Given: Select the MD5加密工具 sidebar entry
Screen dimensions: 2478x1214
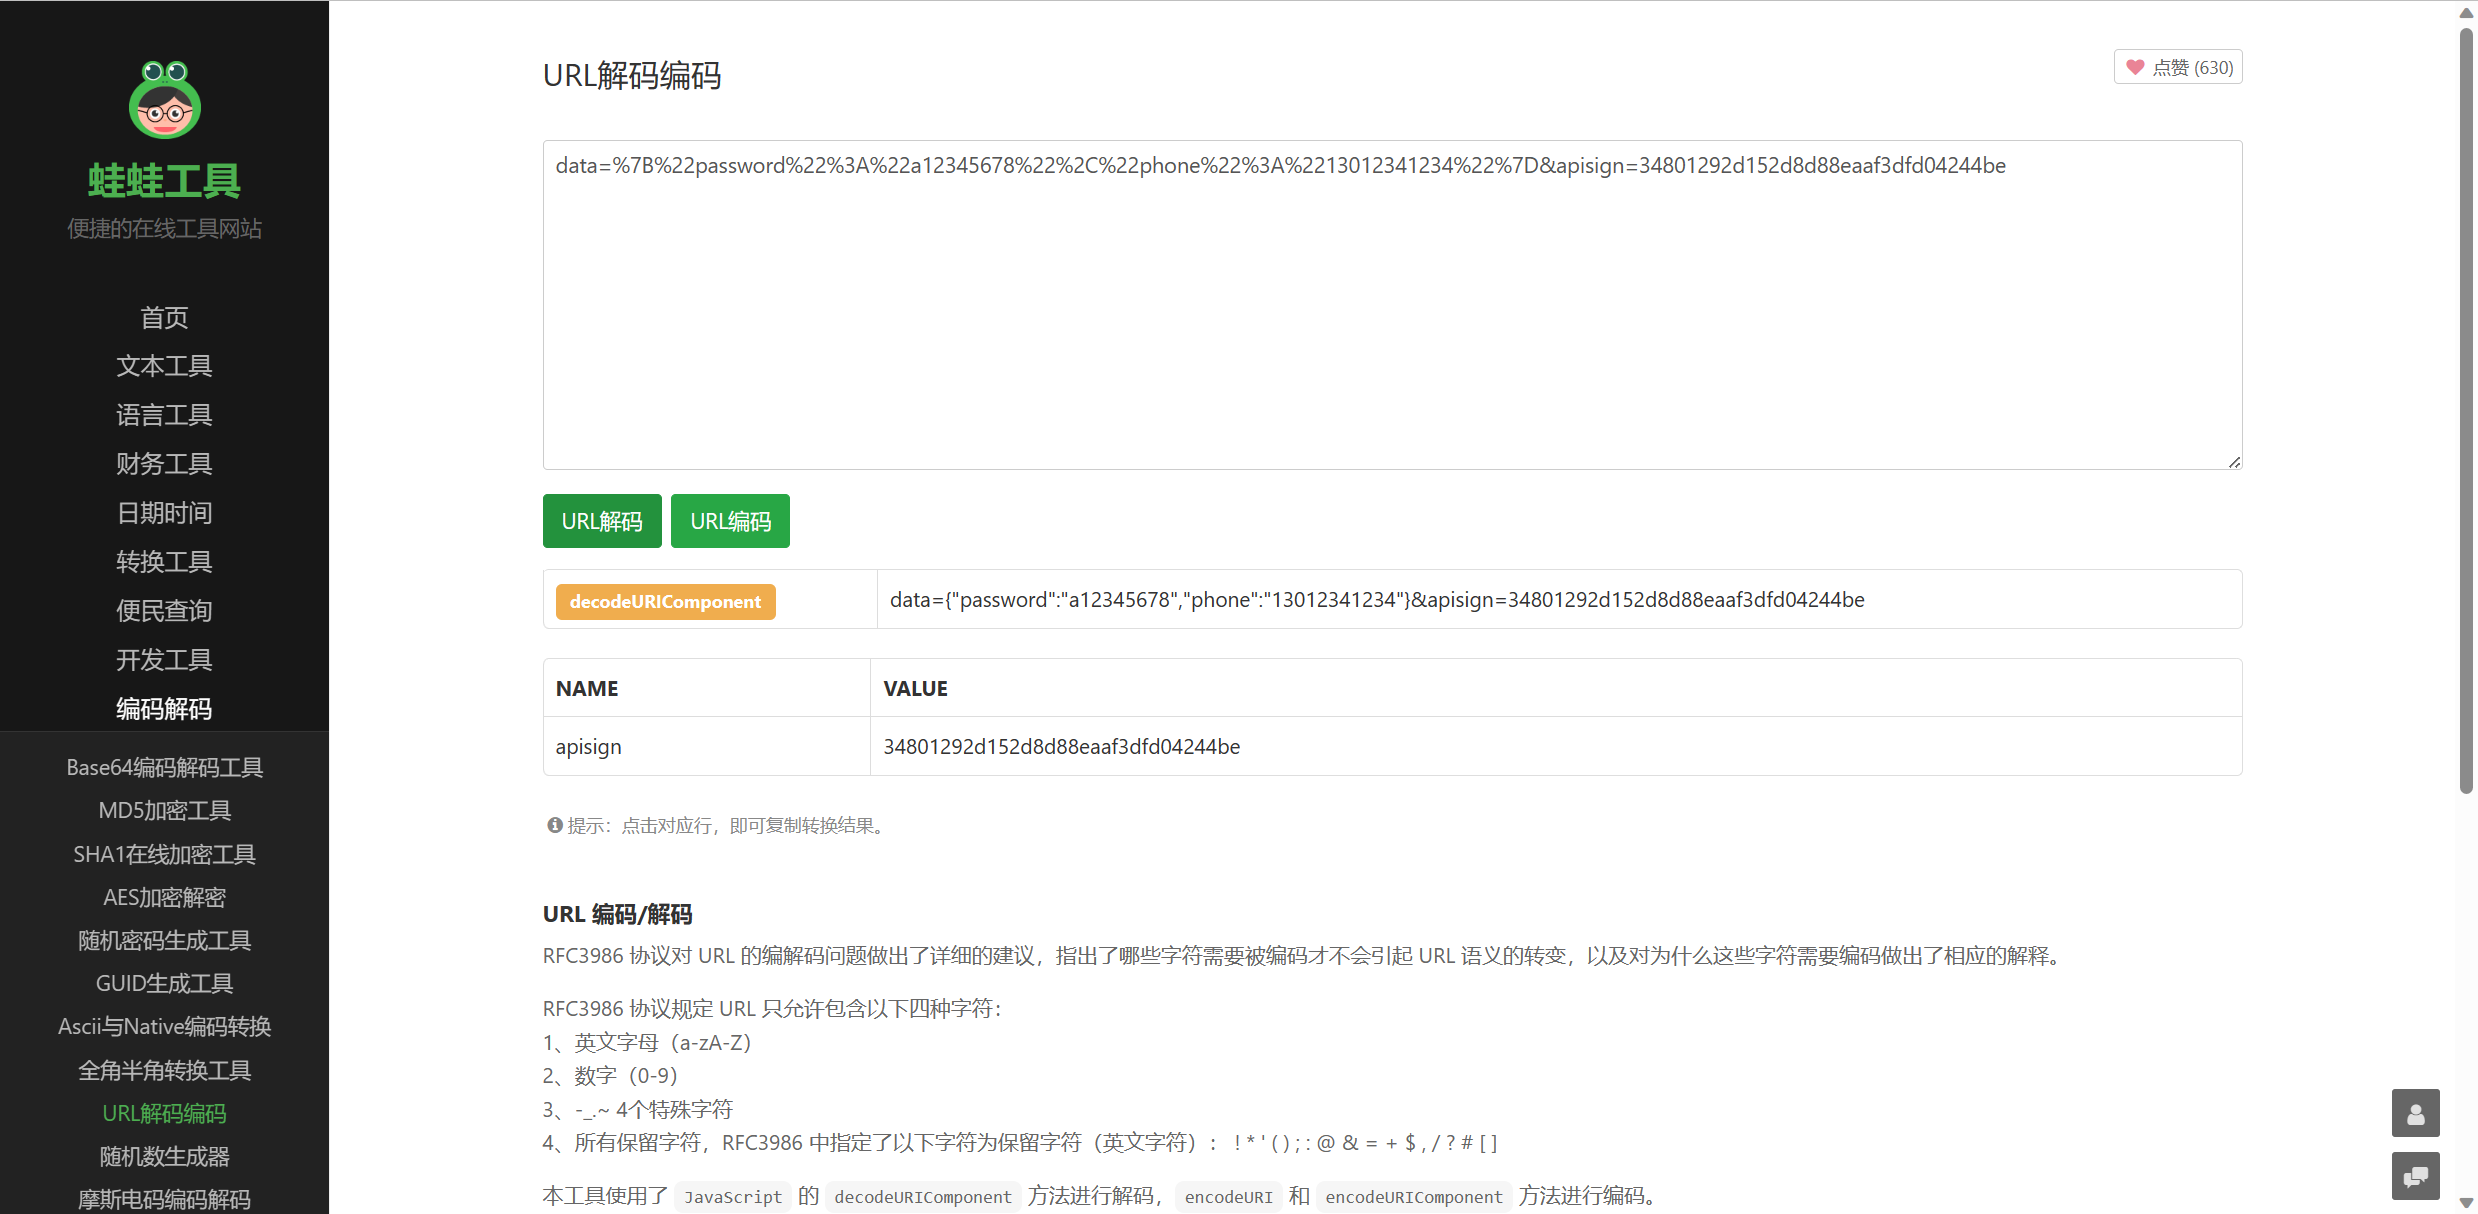Looking at the screenshot, I should point(164,810).
